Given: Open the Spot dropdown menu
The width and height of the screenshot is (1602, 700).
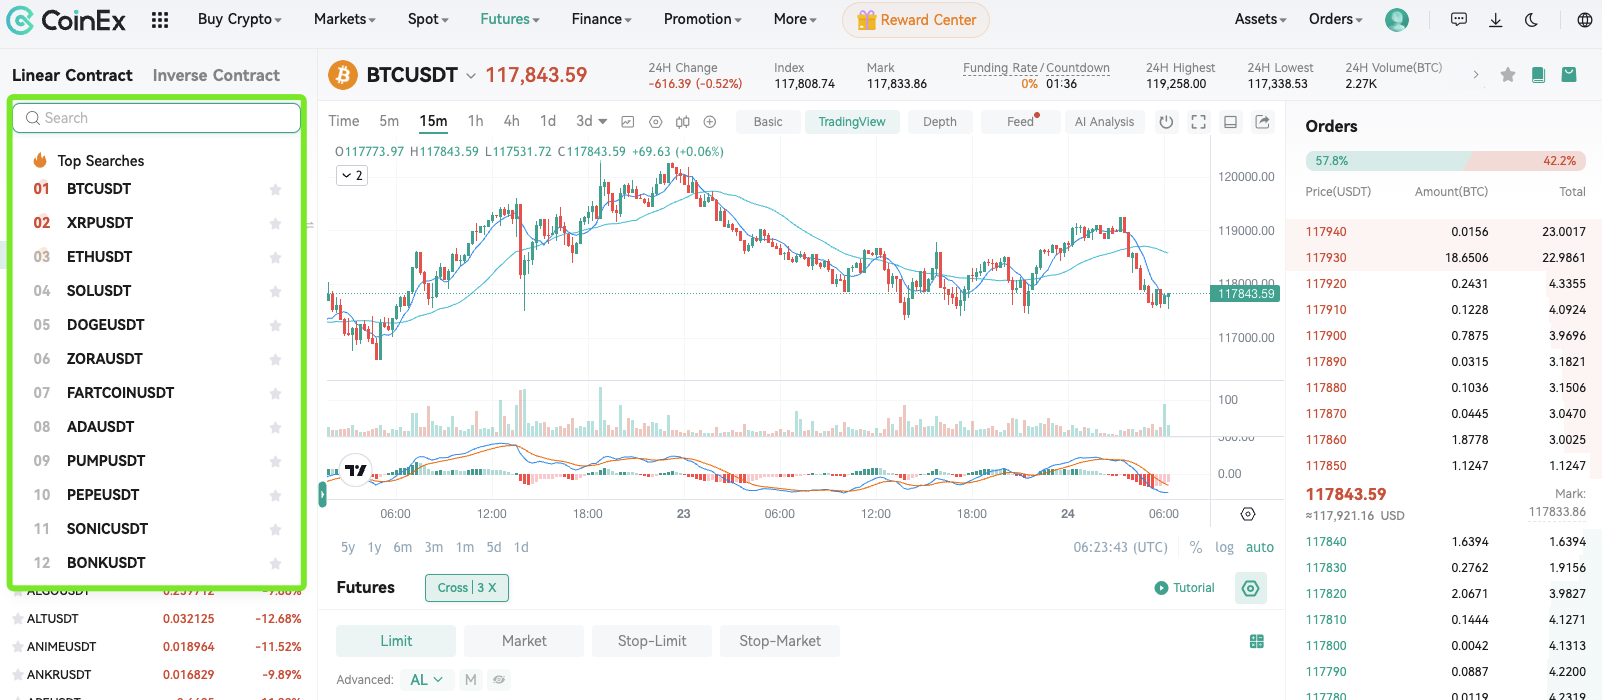Looking at the screenshot, I should (x=428, y=19).
